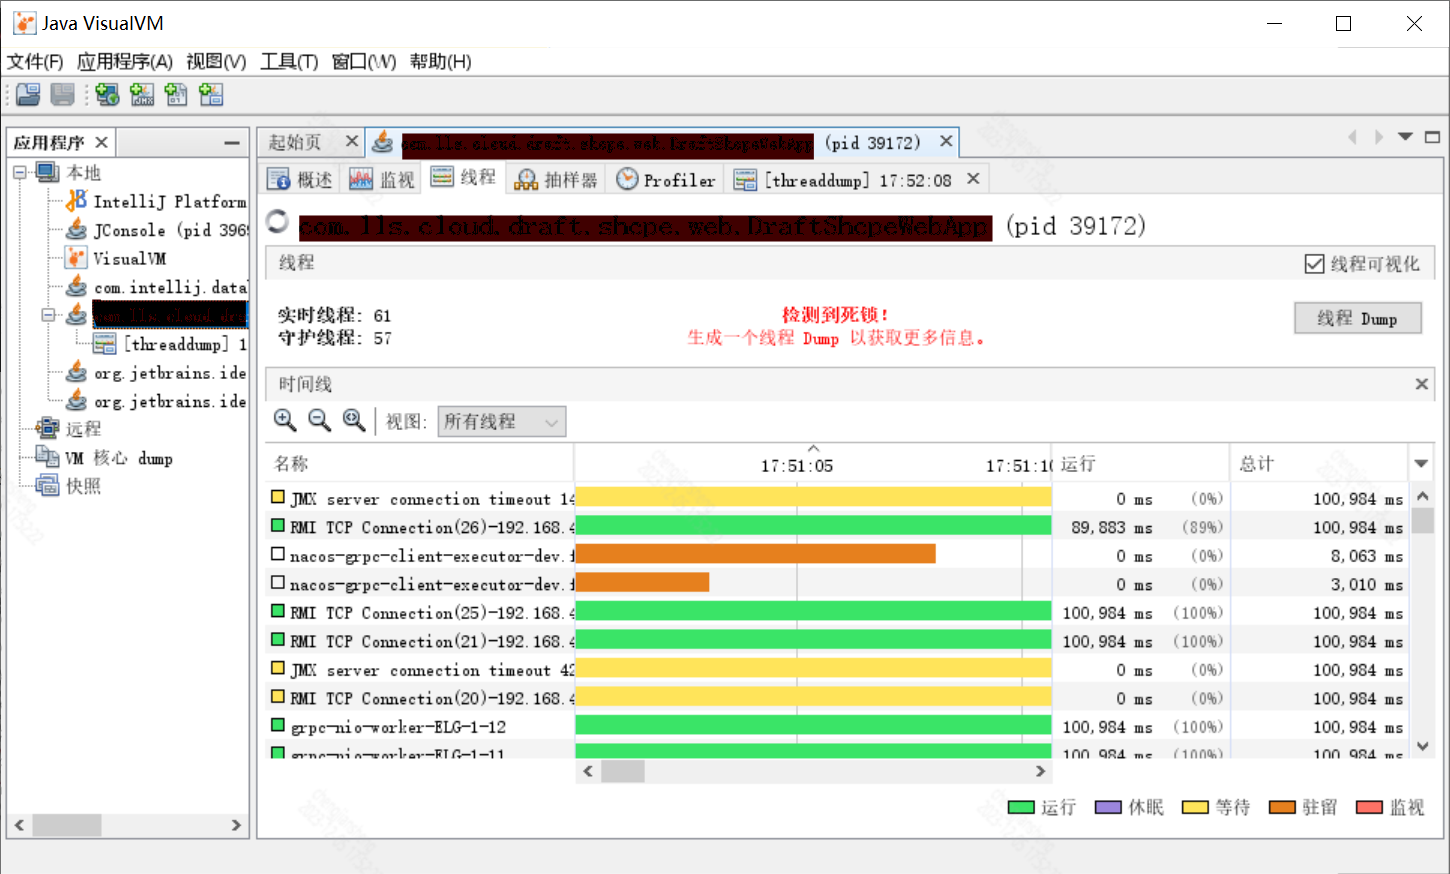Image resolution: width=1450 pixels, height=874 pixels.
Task: Select the JConsole application in the tree
Action: (x=157, y=230)
